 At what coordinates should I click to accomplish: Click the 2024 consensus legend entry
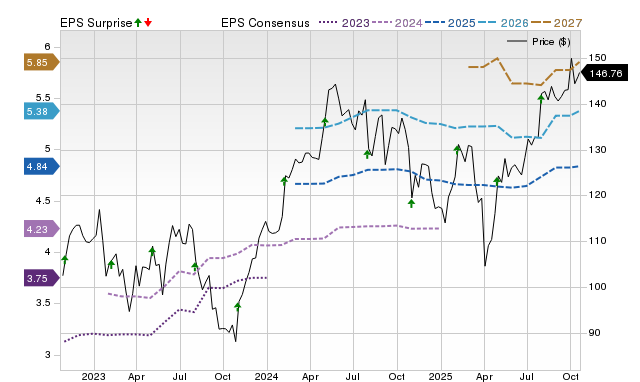[x=397, y=23]
